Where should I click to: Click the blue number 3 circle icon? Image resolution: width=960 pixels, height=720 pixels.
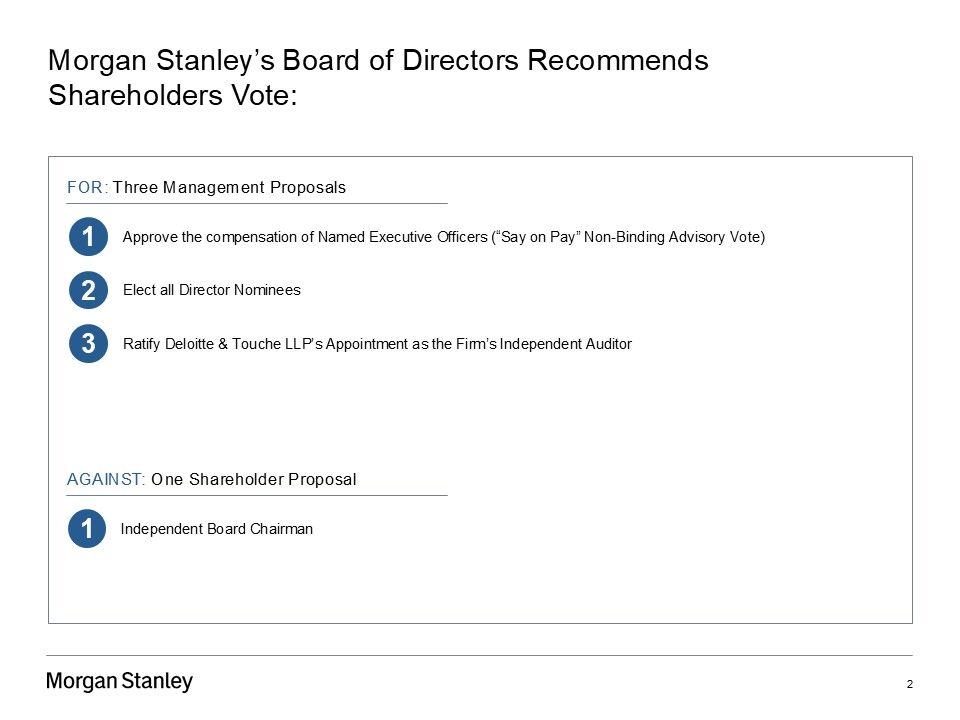pos(88,344)
